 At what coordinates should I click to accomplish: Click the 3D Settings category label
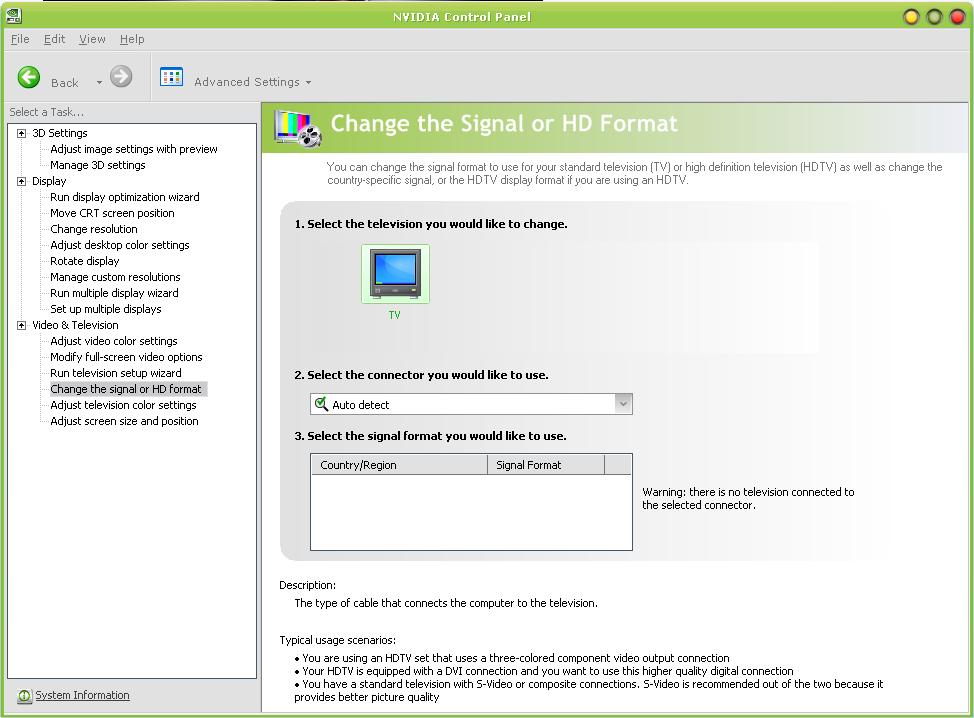60,133
